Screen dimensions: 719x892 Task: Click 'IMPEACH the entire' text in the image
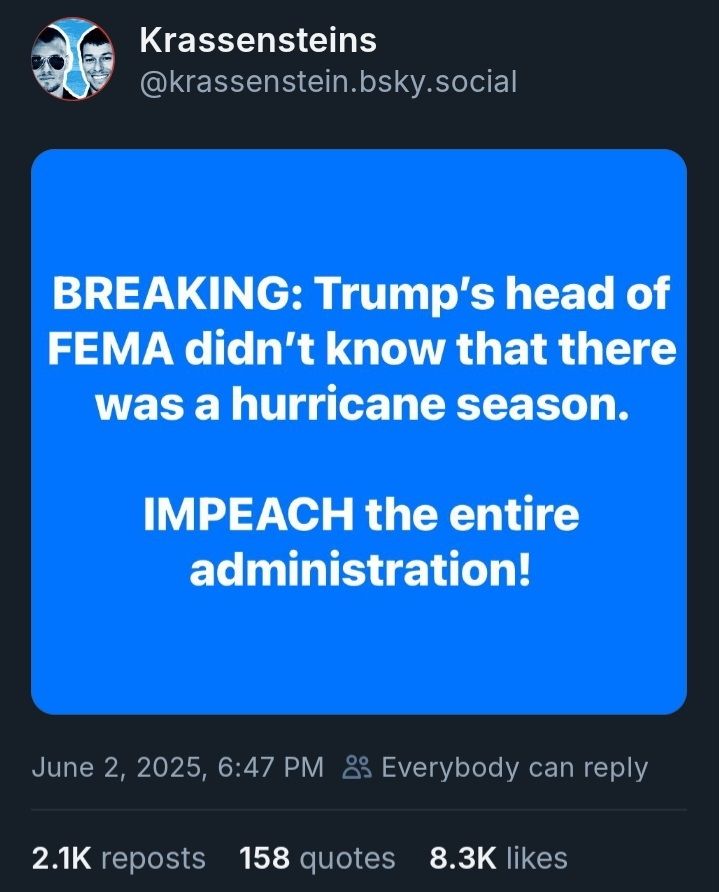359,516
